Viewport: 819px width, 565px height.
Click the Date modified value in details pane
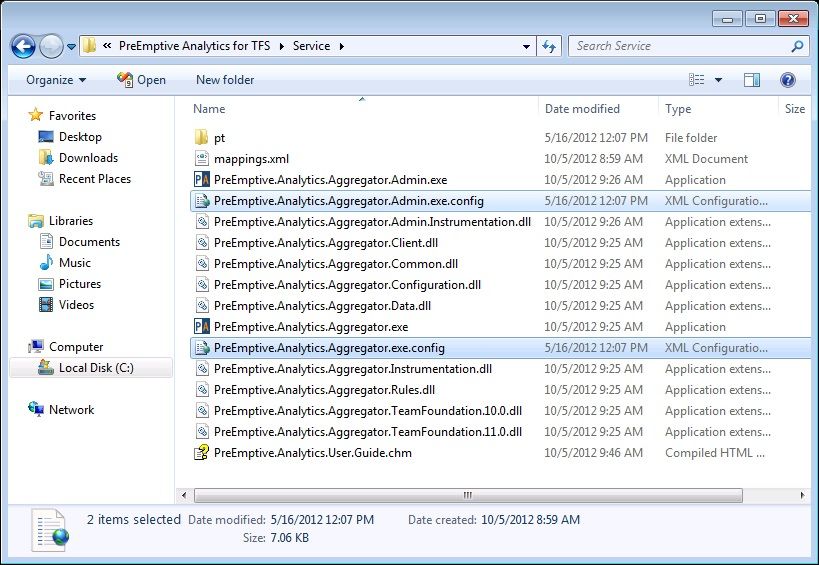point(322,520)
